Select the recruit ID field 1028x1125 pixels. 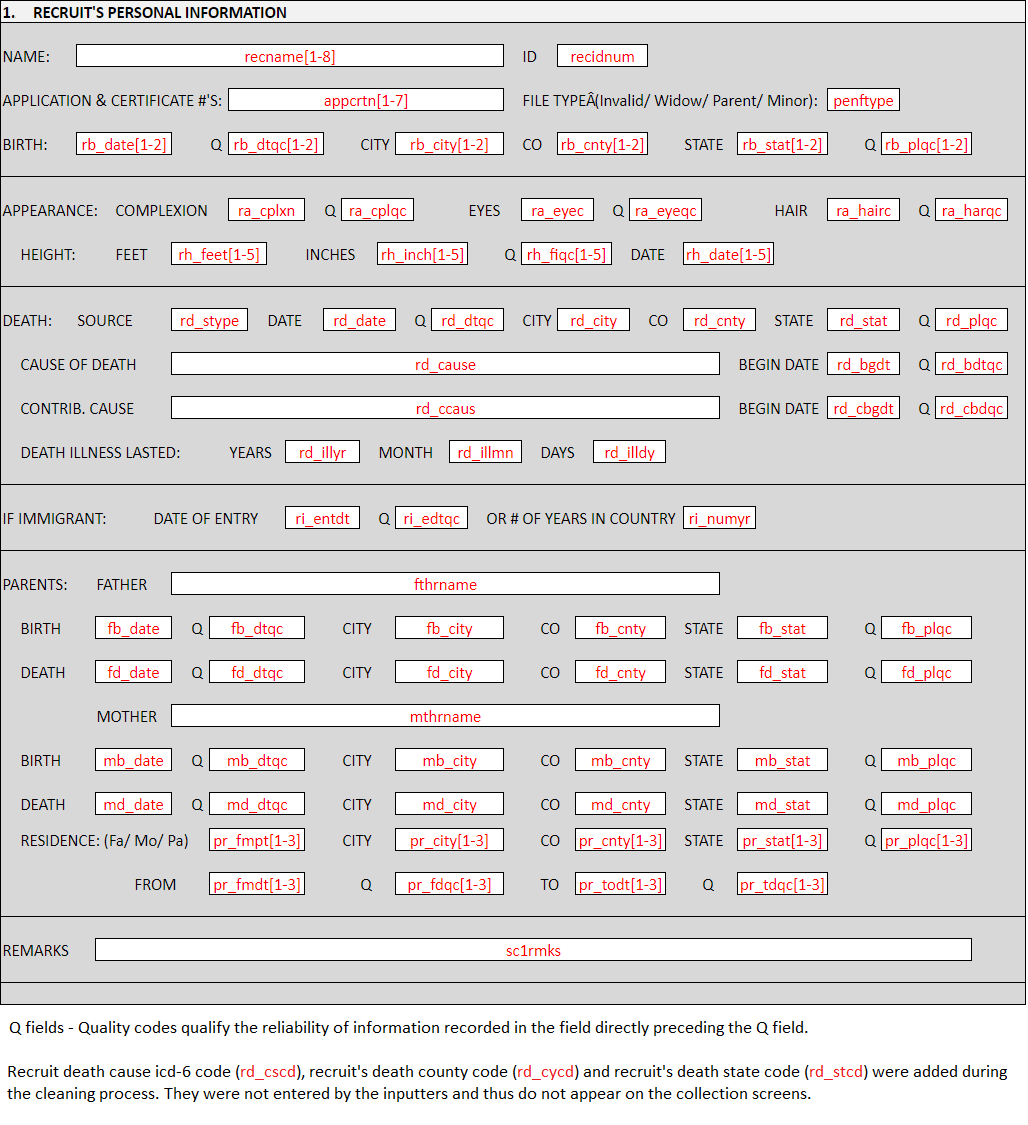click(x=602, y=56)
